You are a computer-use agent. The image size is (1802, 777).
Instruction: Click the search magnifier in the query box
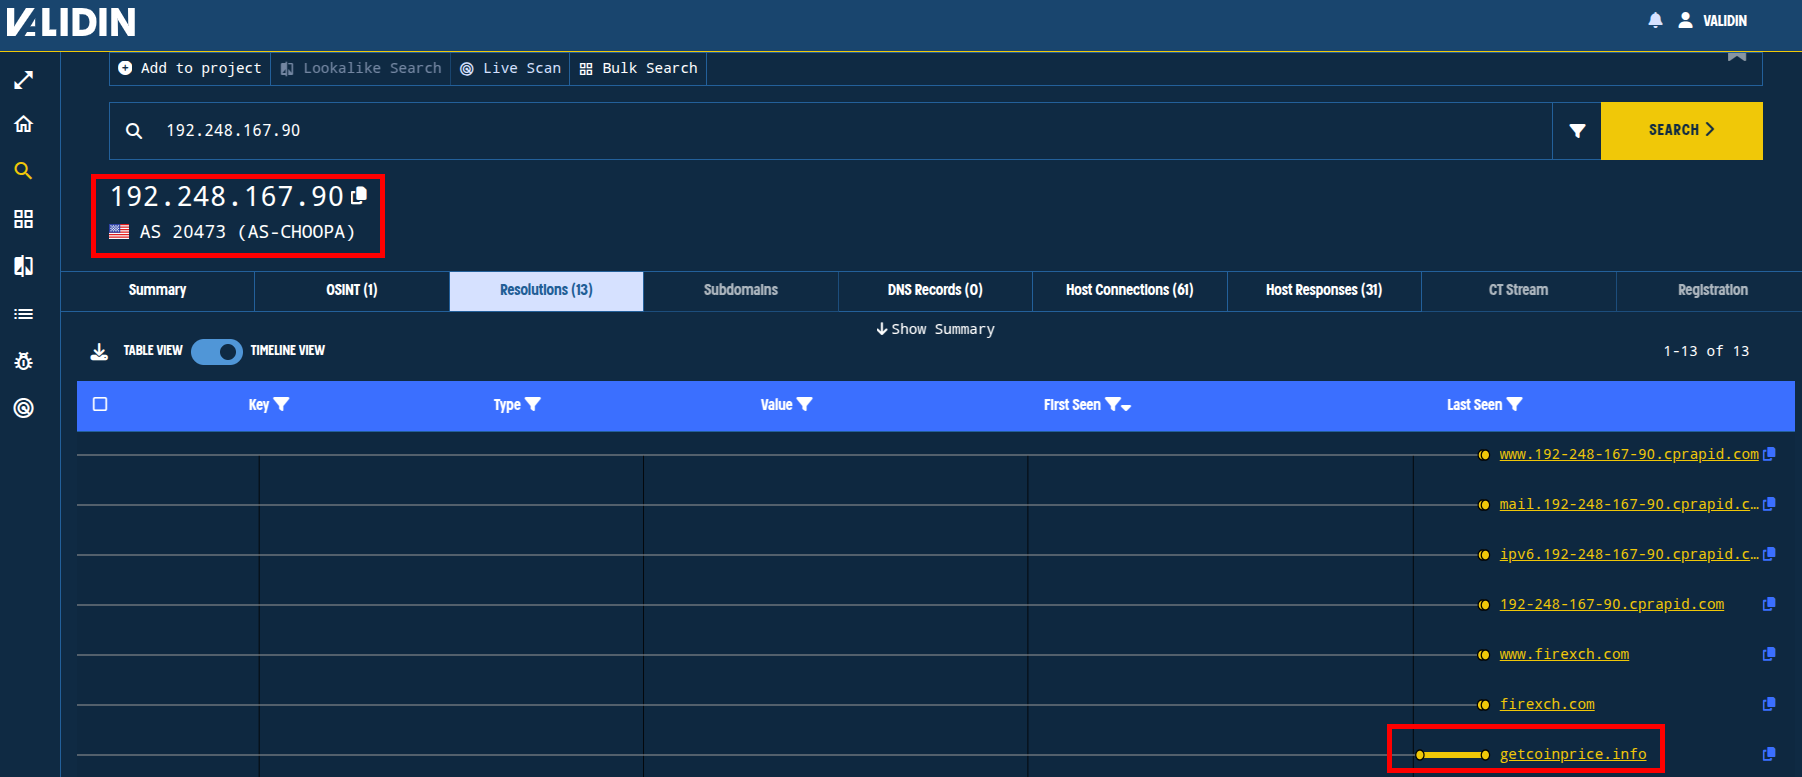134,131
